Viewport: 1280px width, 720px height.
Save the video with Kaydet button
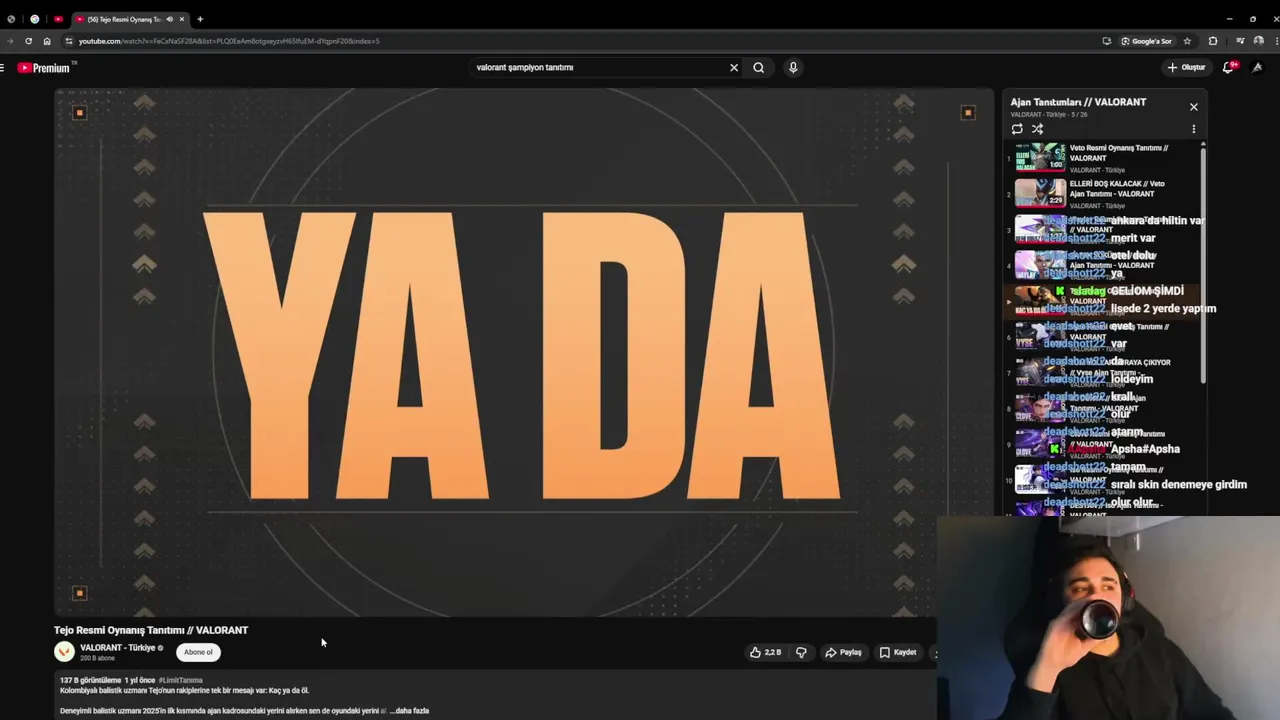(x=898, y=652)
